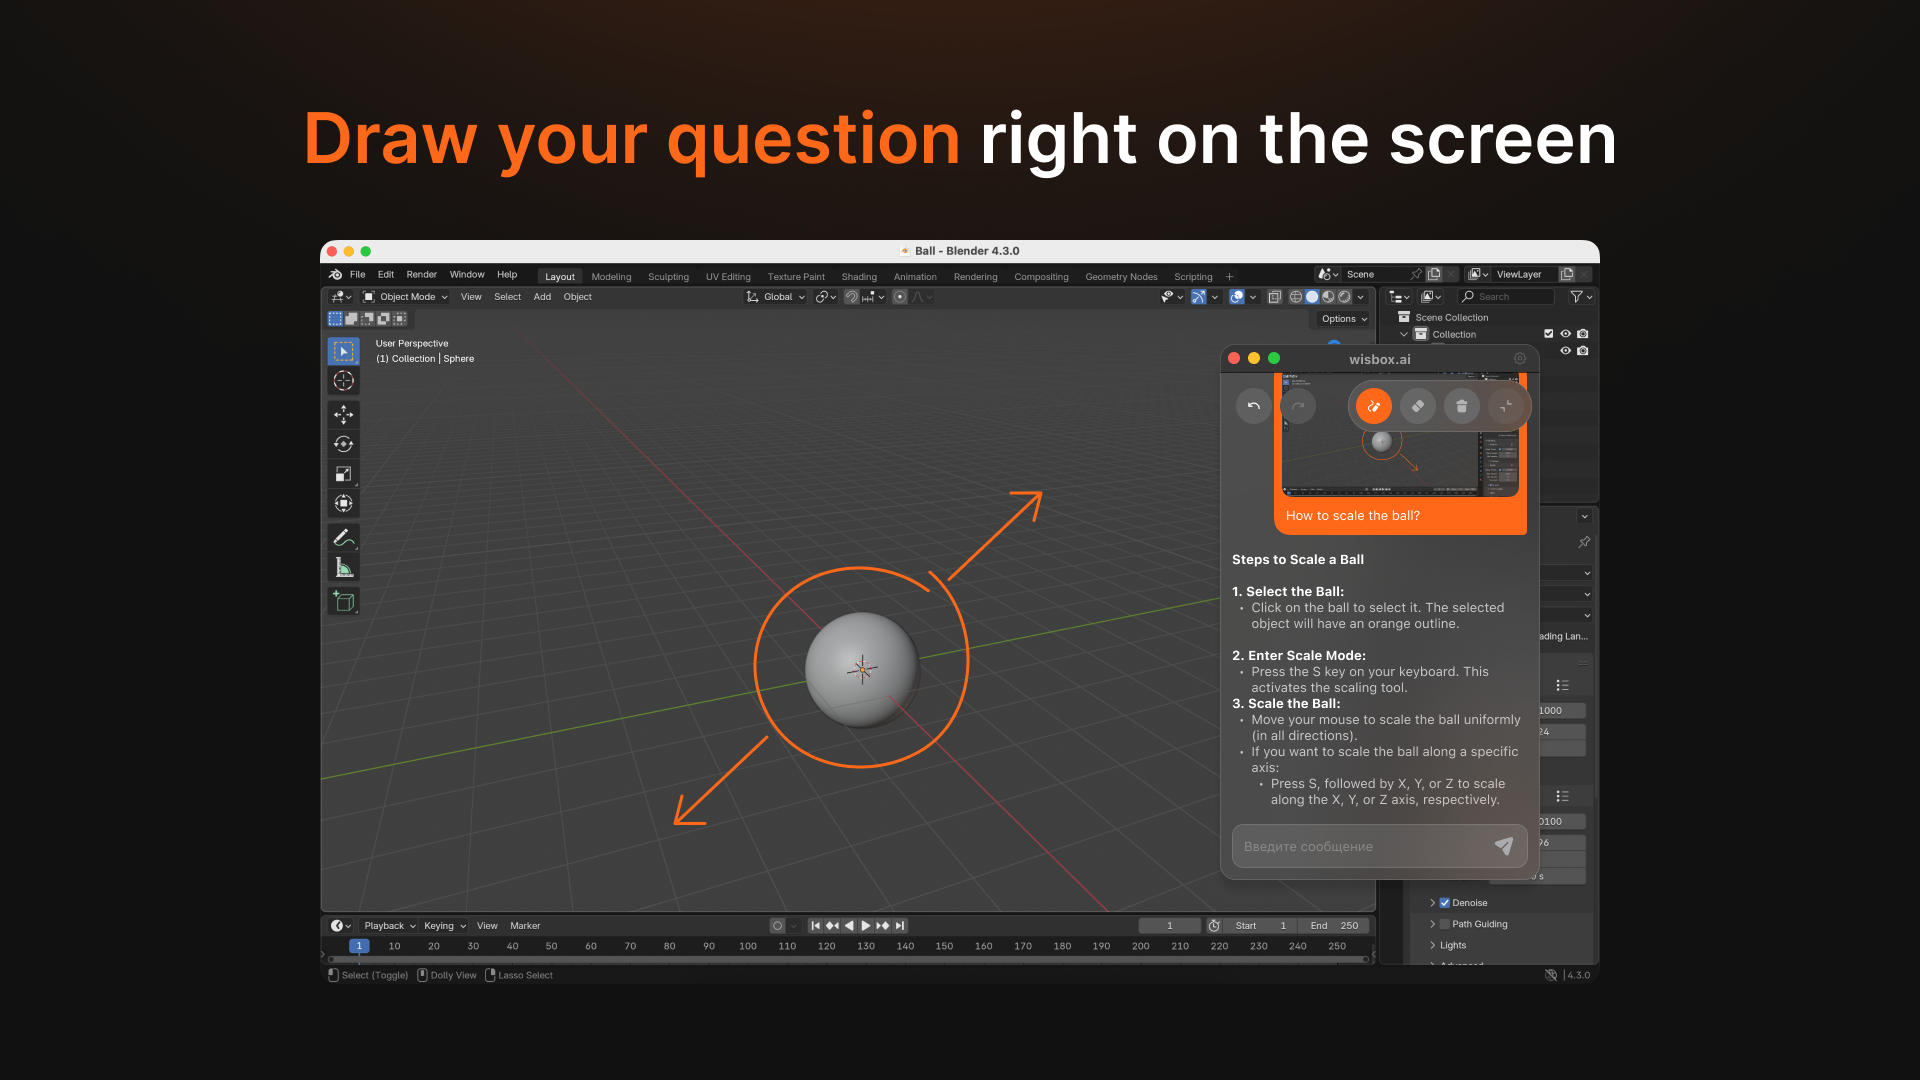Switch to the Sculpting workspace tab
Screen dimensions: 1920x1080
(x=668, y=277)
